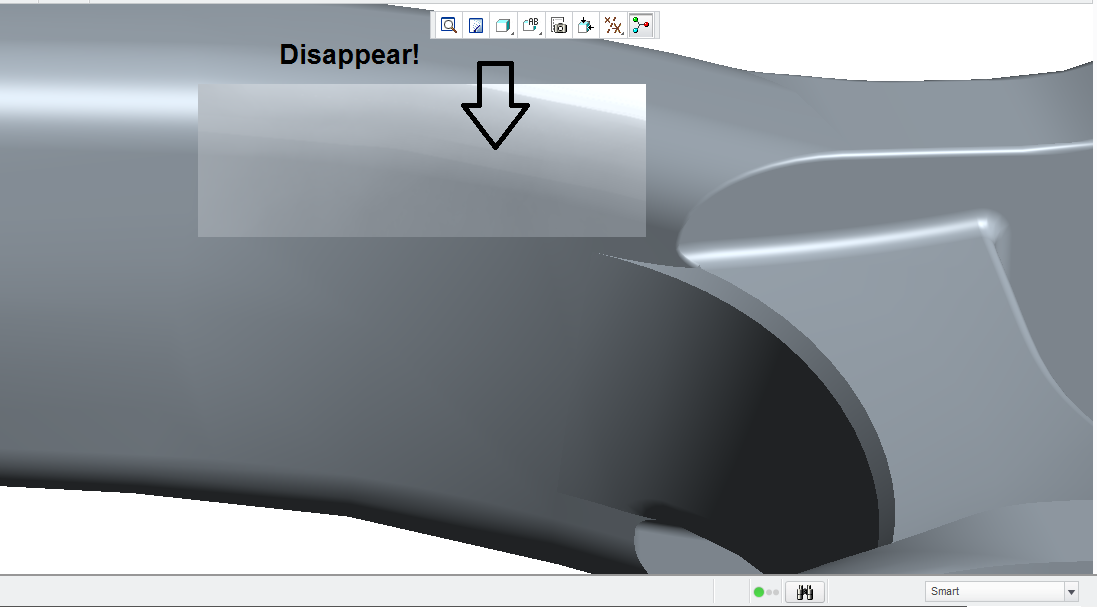Click the Zoom In magnifier icon
The height and width of the screenshot is (607, 1097).
448,26
